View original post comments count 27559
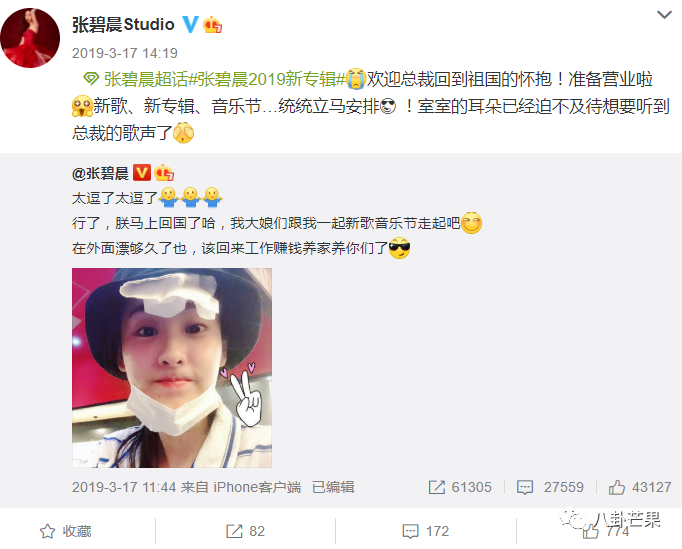 click(550, 487)
